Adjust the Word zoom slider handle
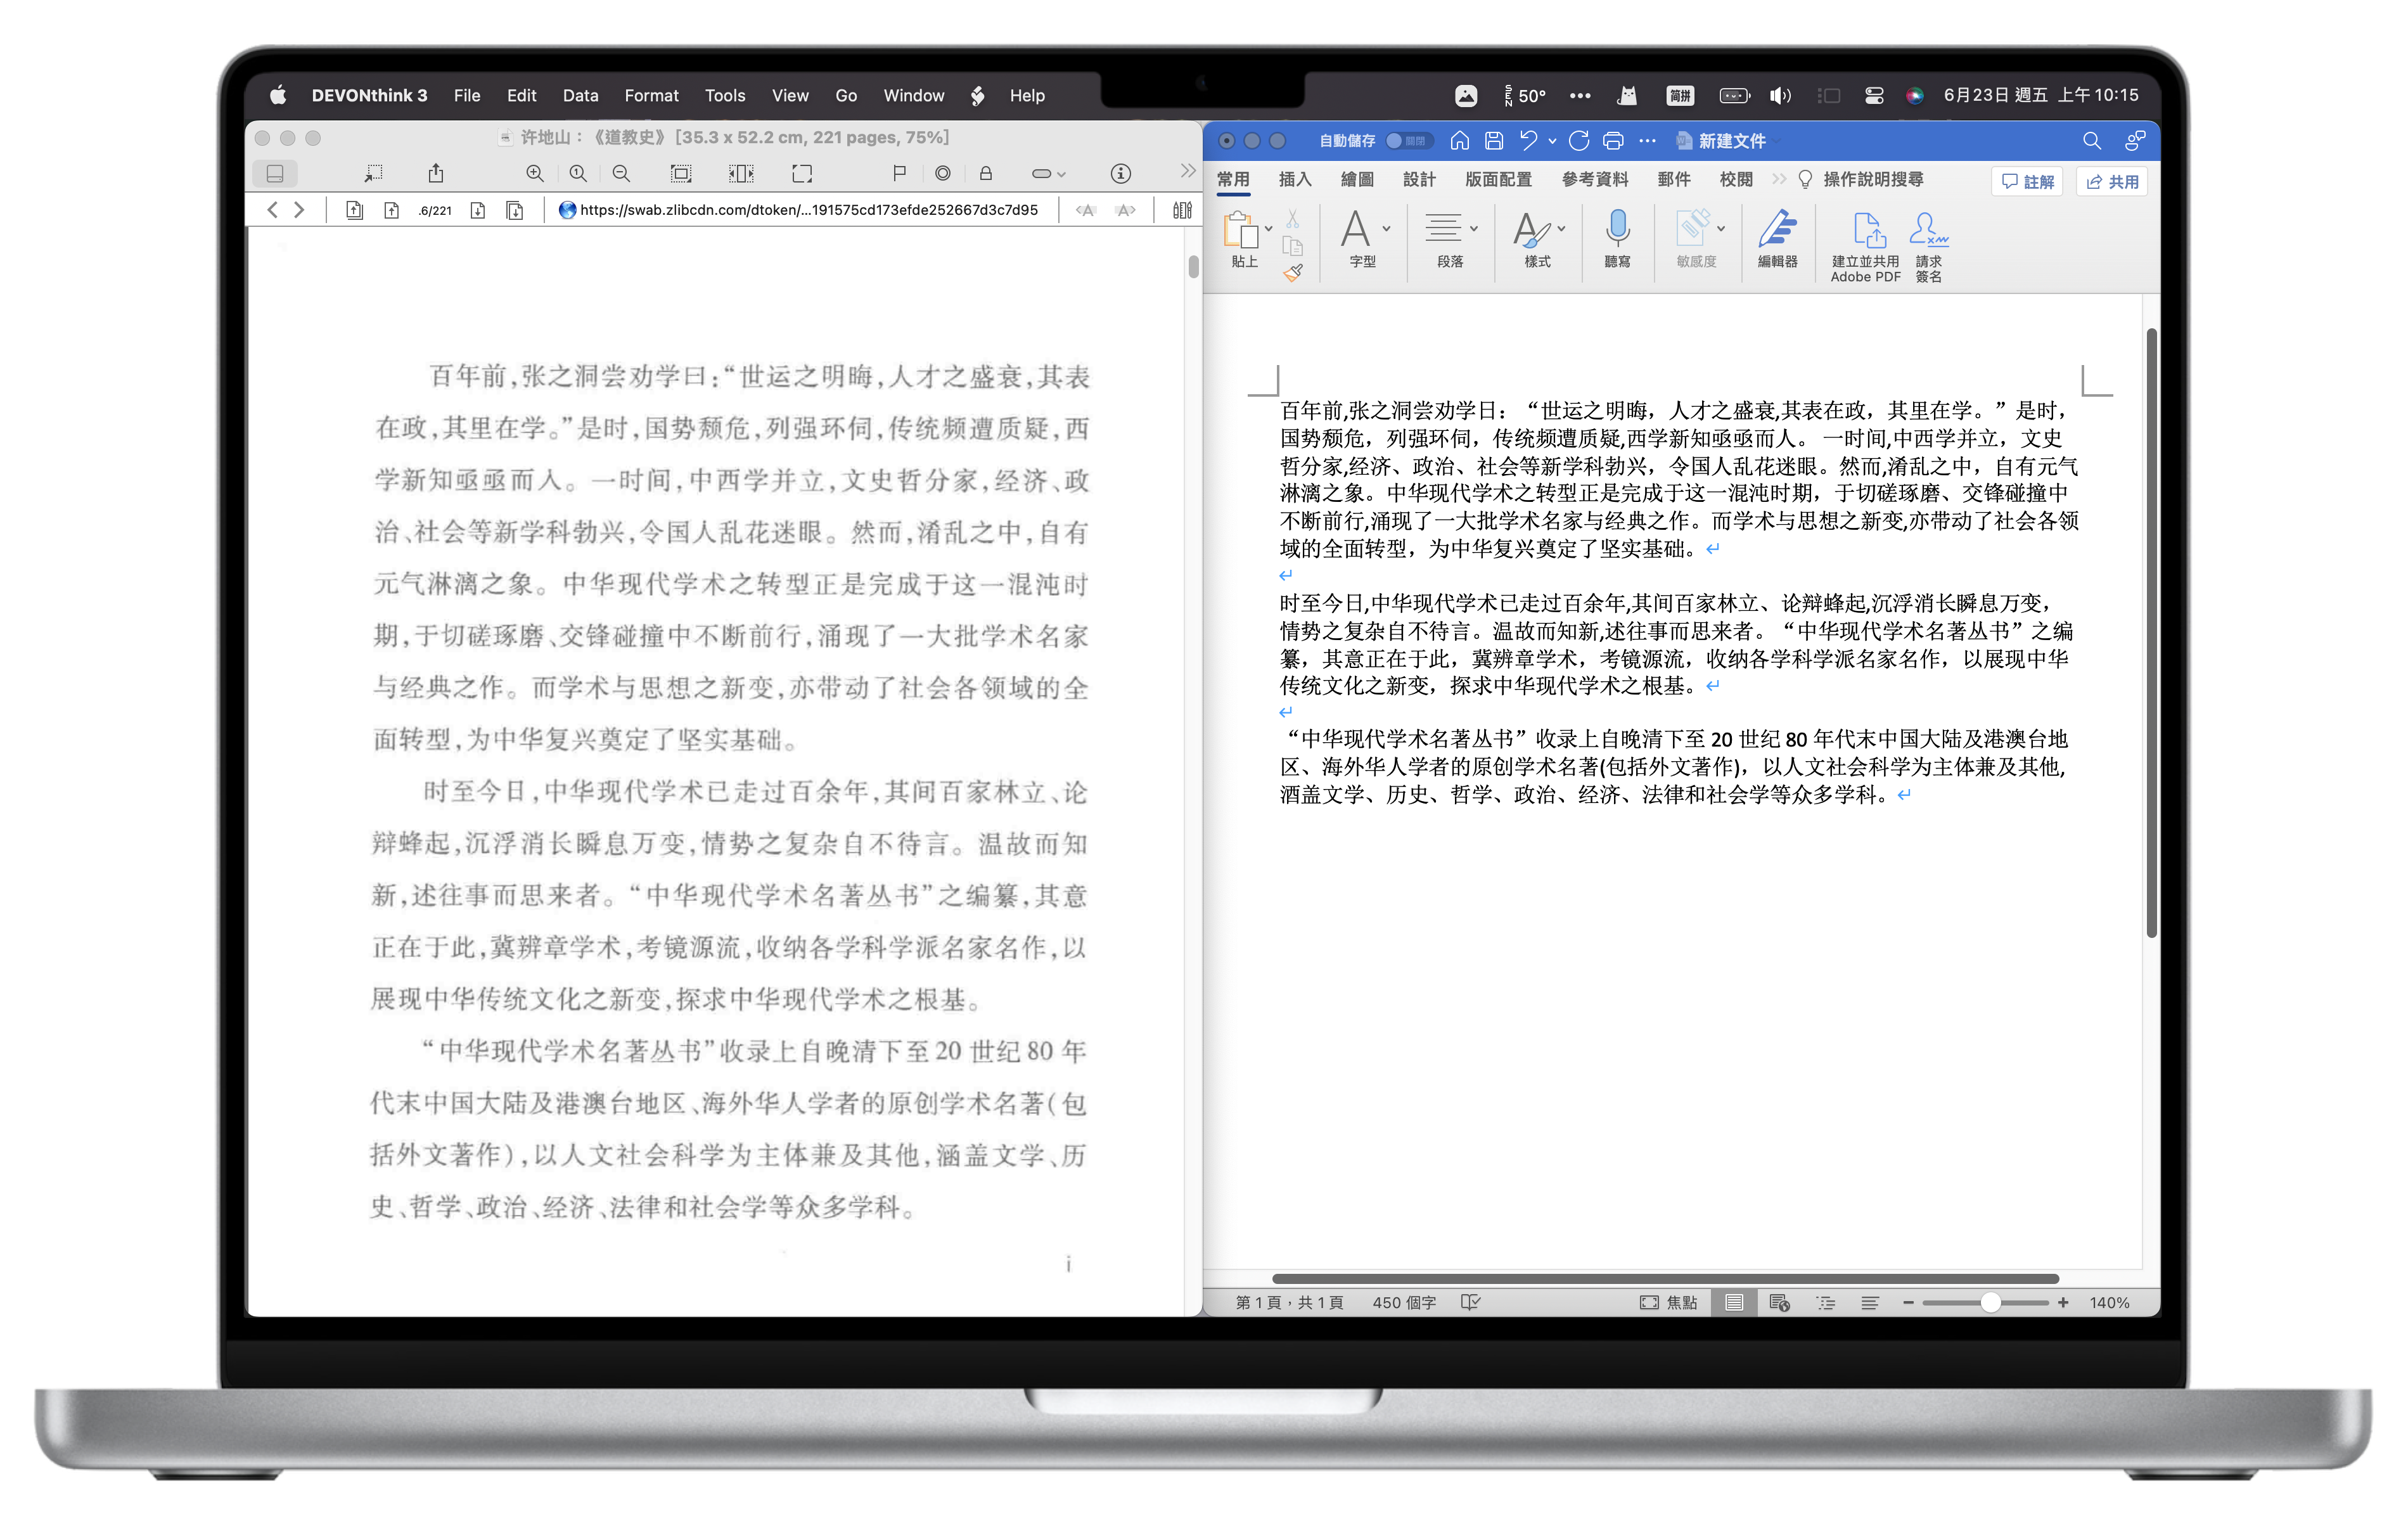 point(1990,1302)
